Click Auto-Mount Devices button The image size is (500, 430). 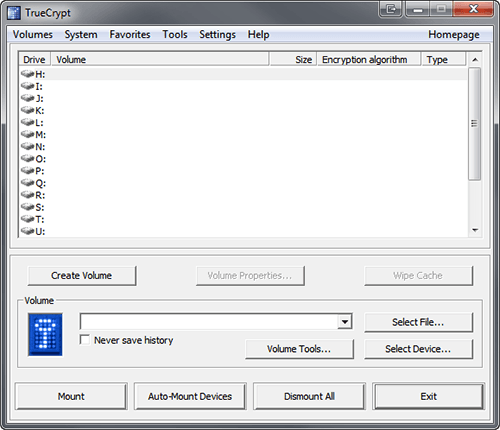(x=190, y=396)
